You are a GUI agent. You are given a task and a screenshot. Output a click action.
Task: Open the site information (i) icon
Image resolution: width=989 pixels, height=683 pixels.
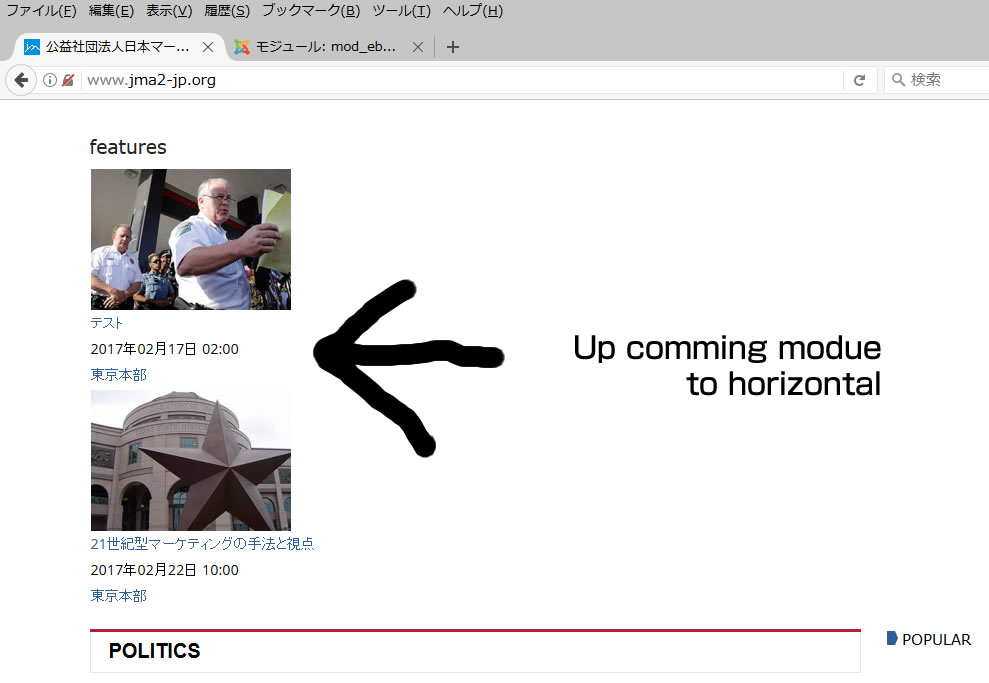(50, 80)
